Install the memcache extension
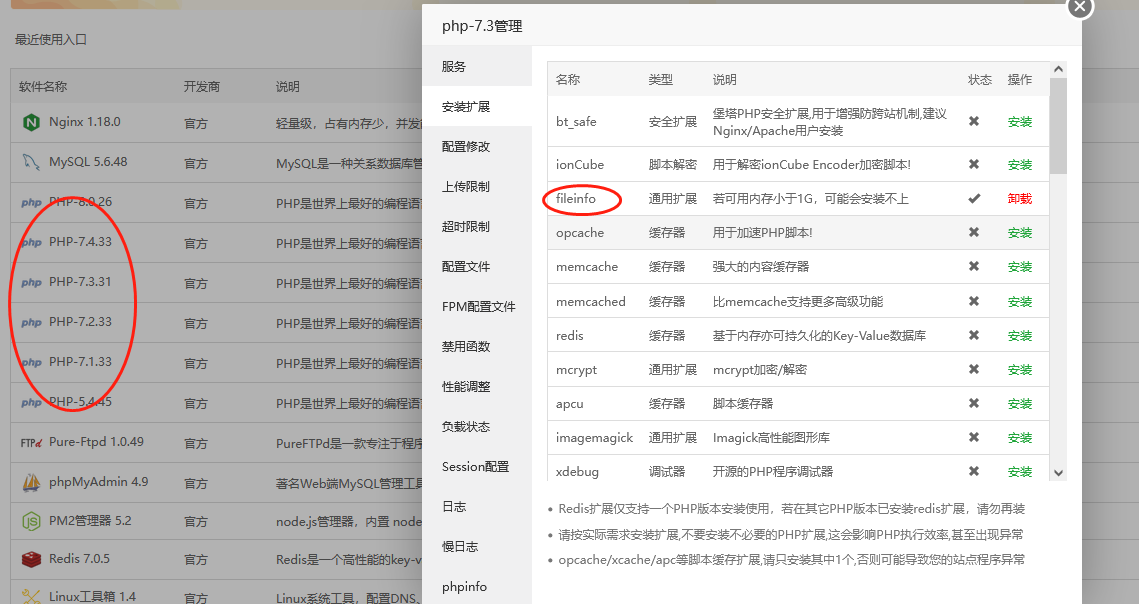 1020,267
